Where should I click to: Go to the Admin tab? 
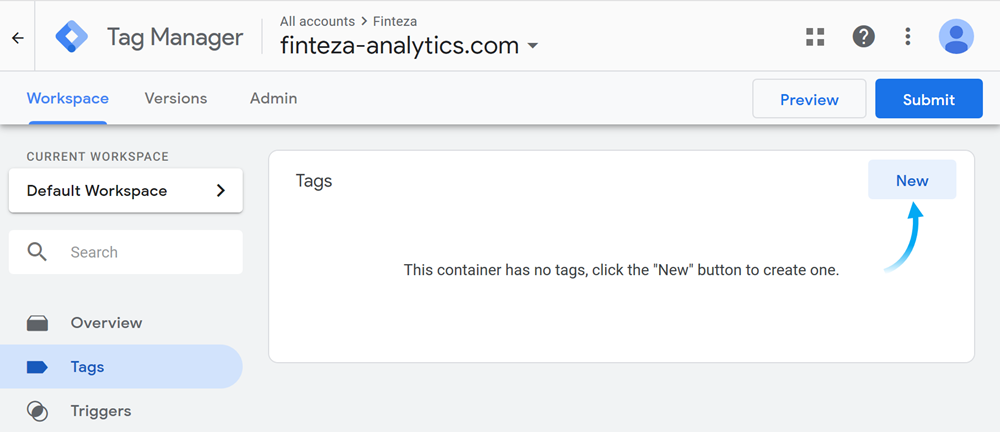pos(273,99)
